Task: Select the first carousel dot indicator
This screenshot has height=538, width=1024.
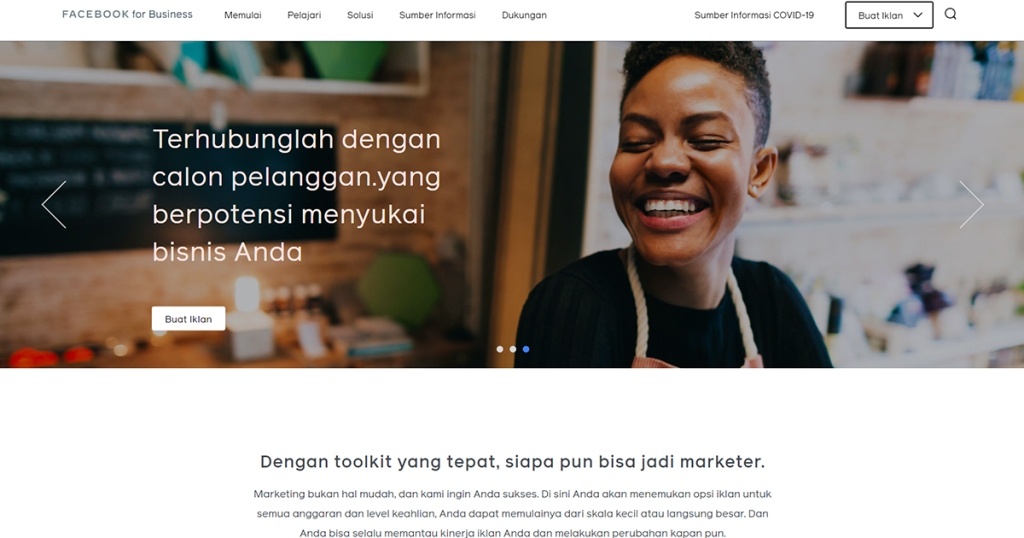Action: 500,349
